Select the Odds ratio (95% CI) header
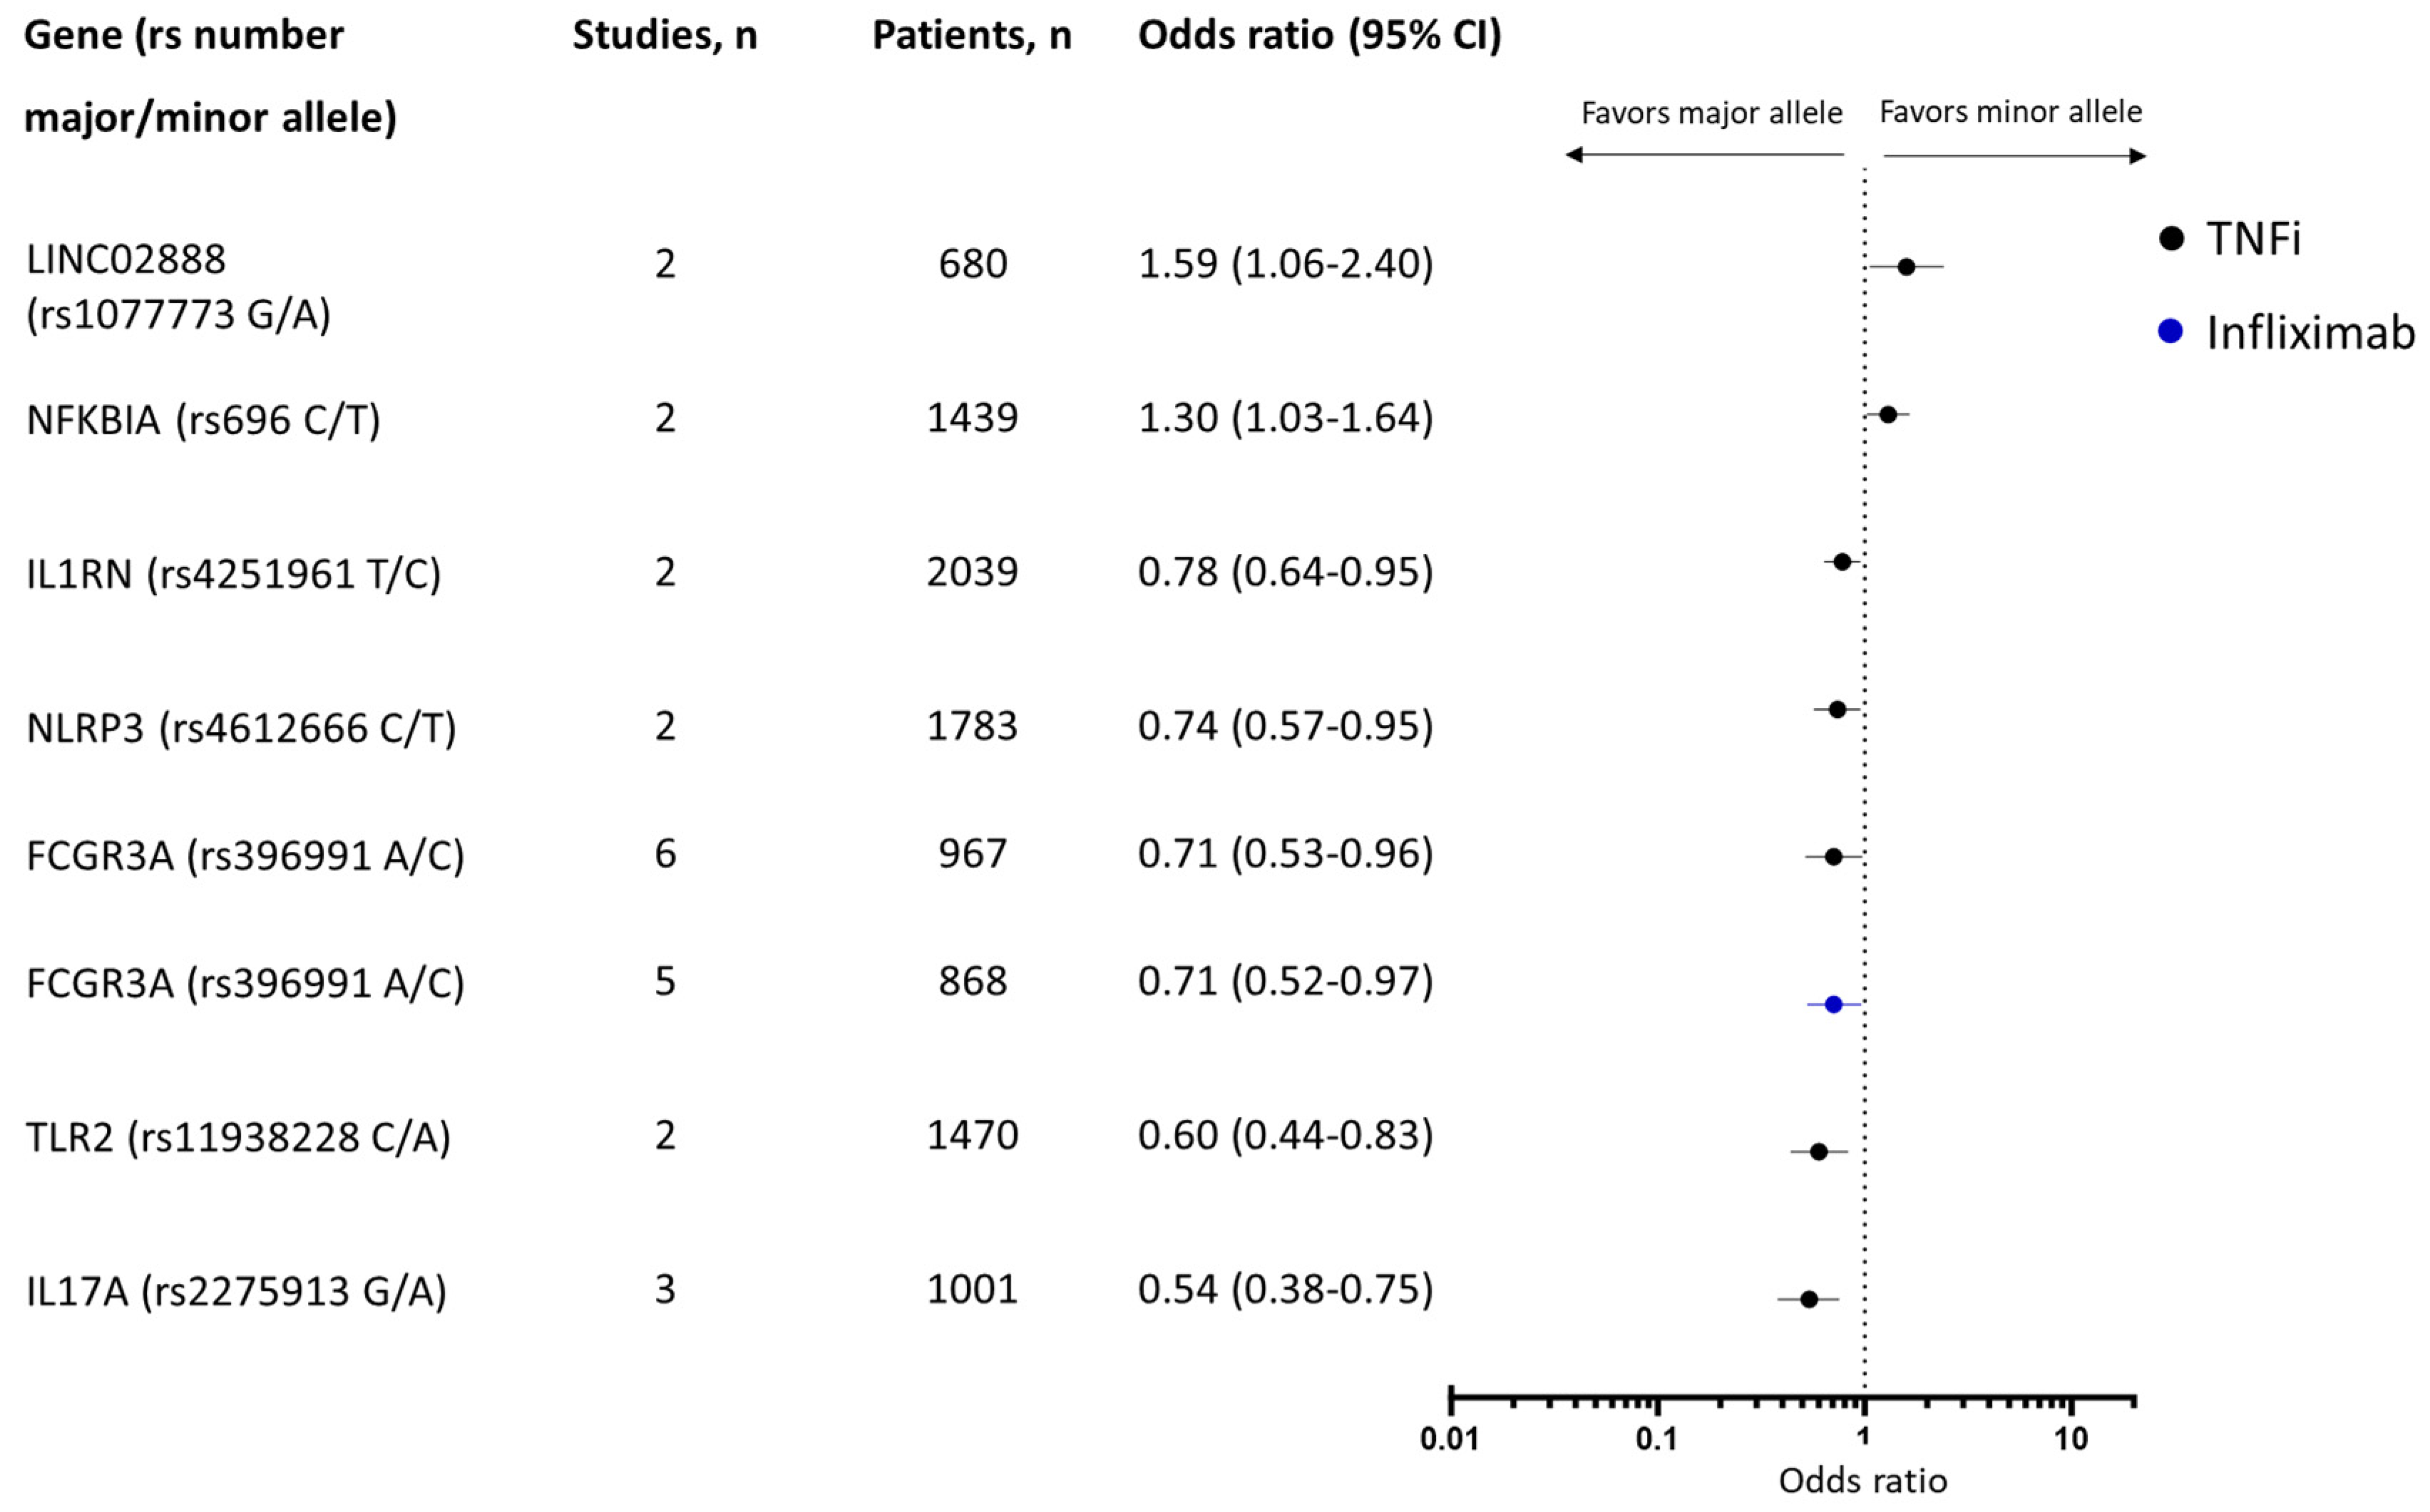The width and height of the screenshot is (2430, 1512). click(1319, 36)
